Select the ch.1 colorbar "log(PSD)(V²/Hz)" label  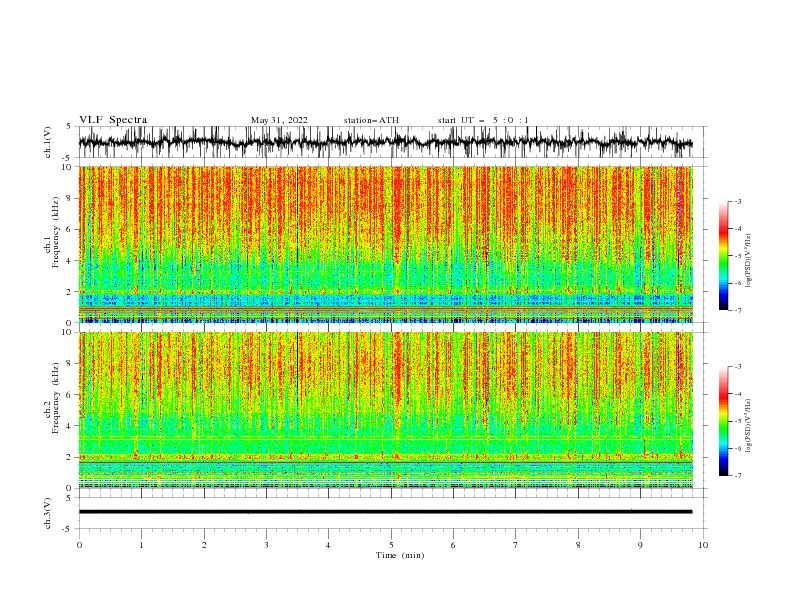coord(748,261)
